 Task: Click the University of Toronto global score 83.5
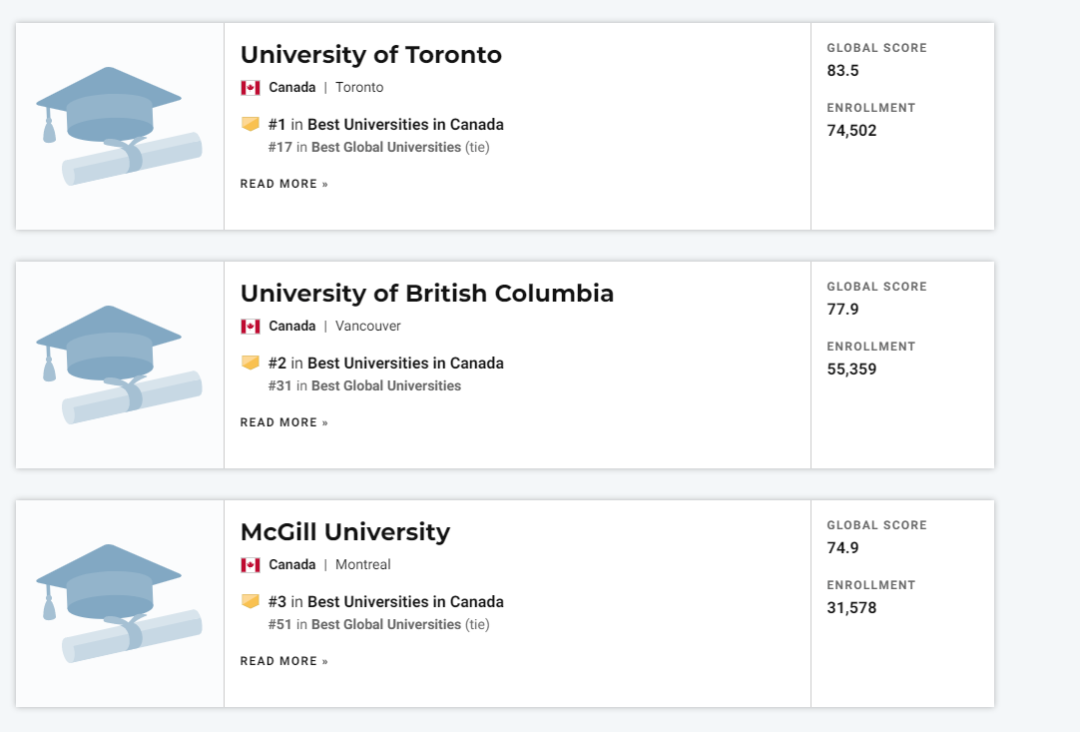(x=843, y=70)
